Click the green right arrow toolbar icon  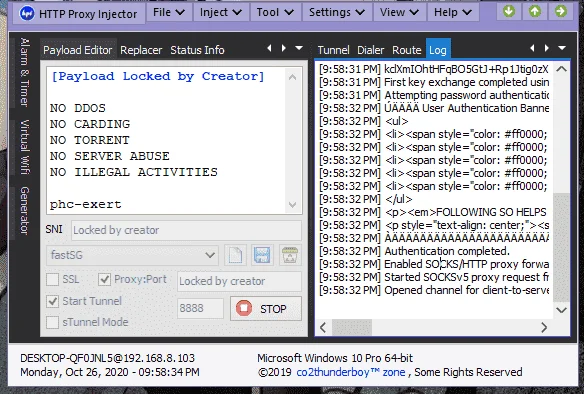[561, 12]
